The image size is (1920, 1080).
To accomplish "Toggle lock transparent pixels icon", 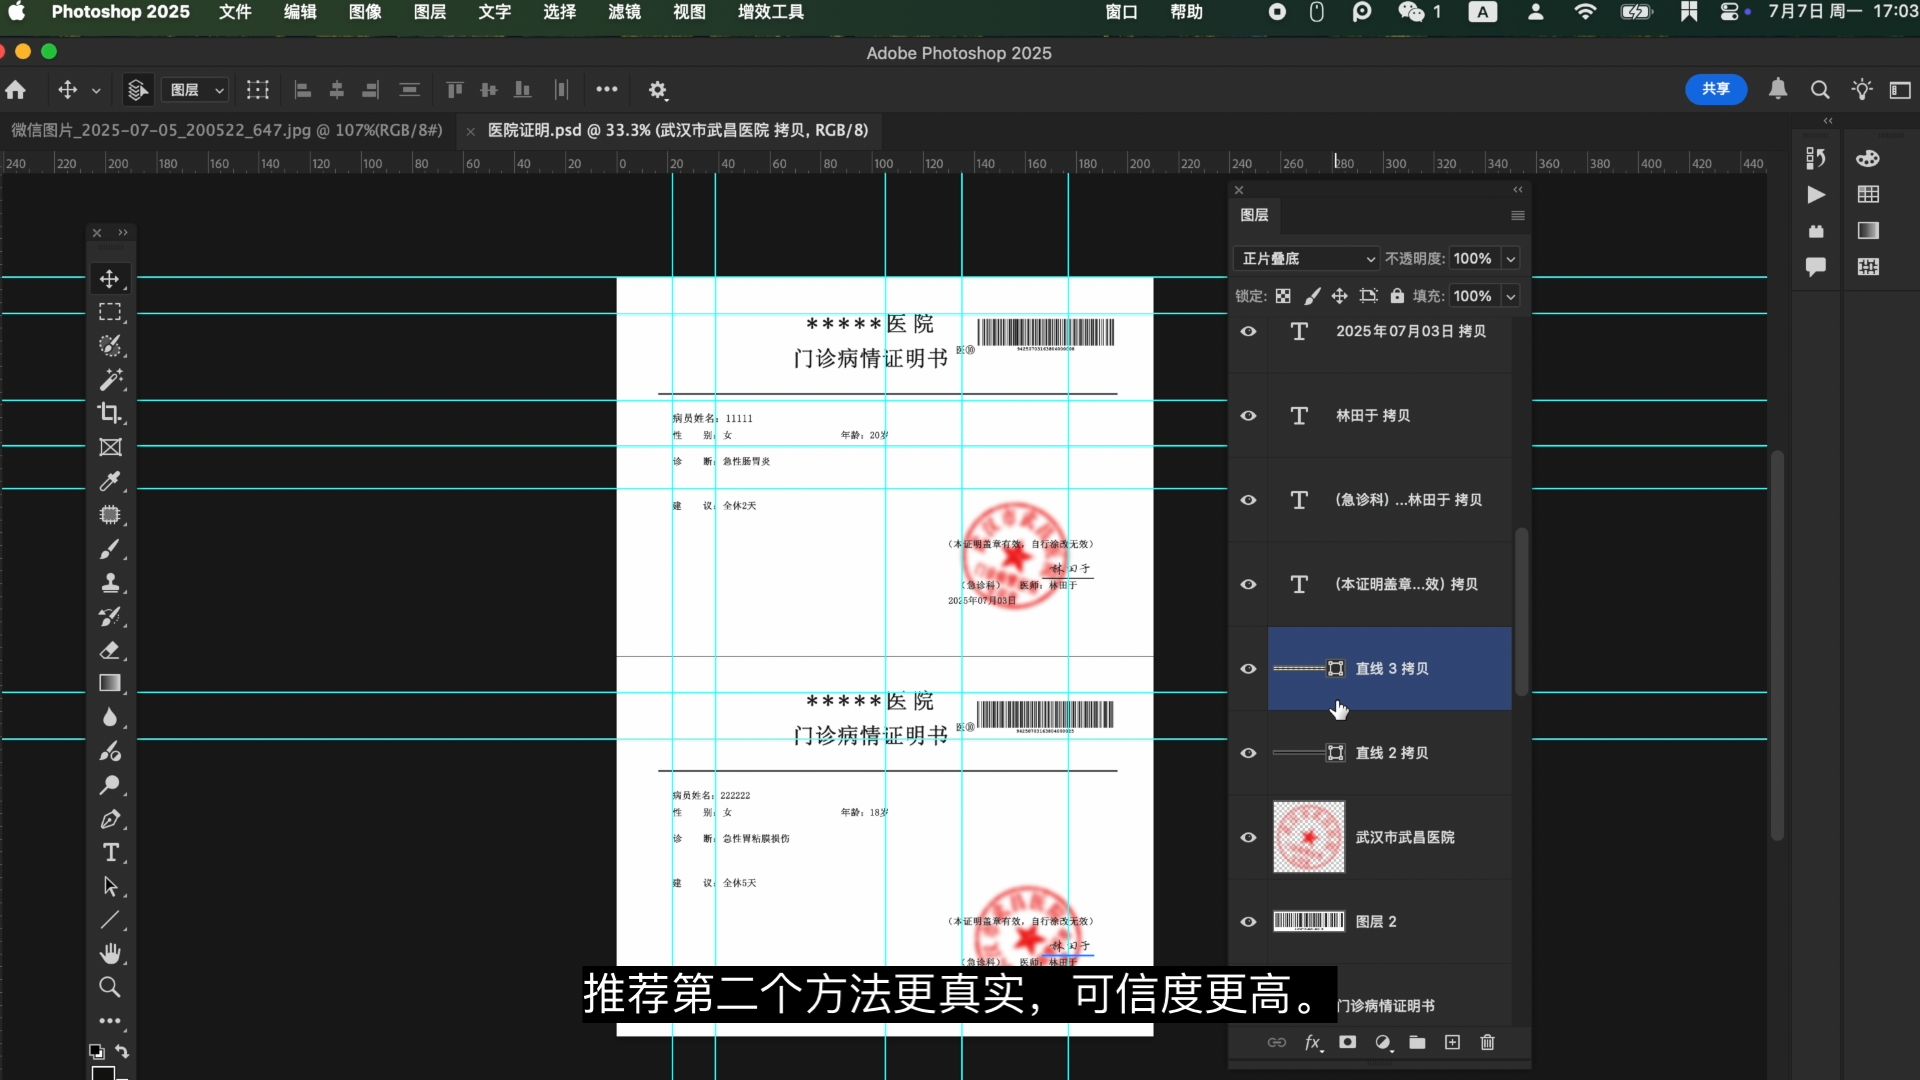I will (x=1283, y=296).
